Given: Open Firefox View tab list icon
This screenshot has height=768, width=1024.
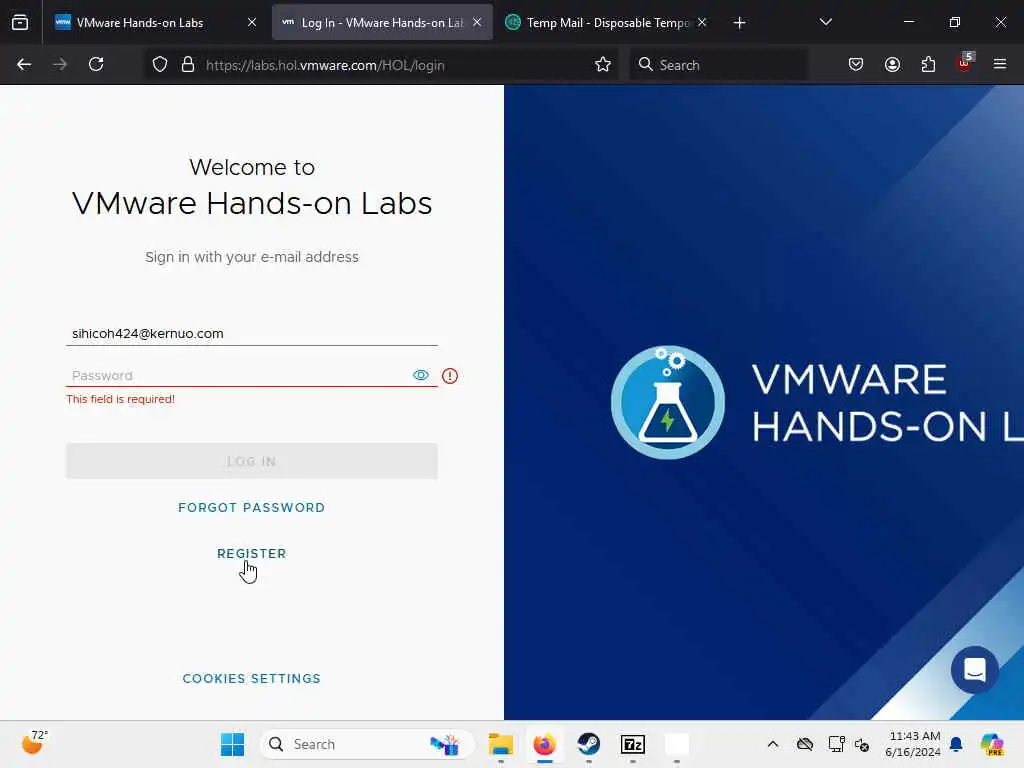Looking at the screenshot, I should click(x=20, y=22).
